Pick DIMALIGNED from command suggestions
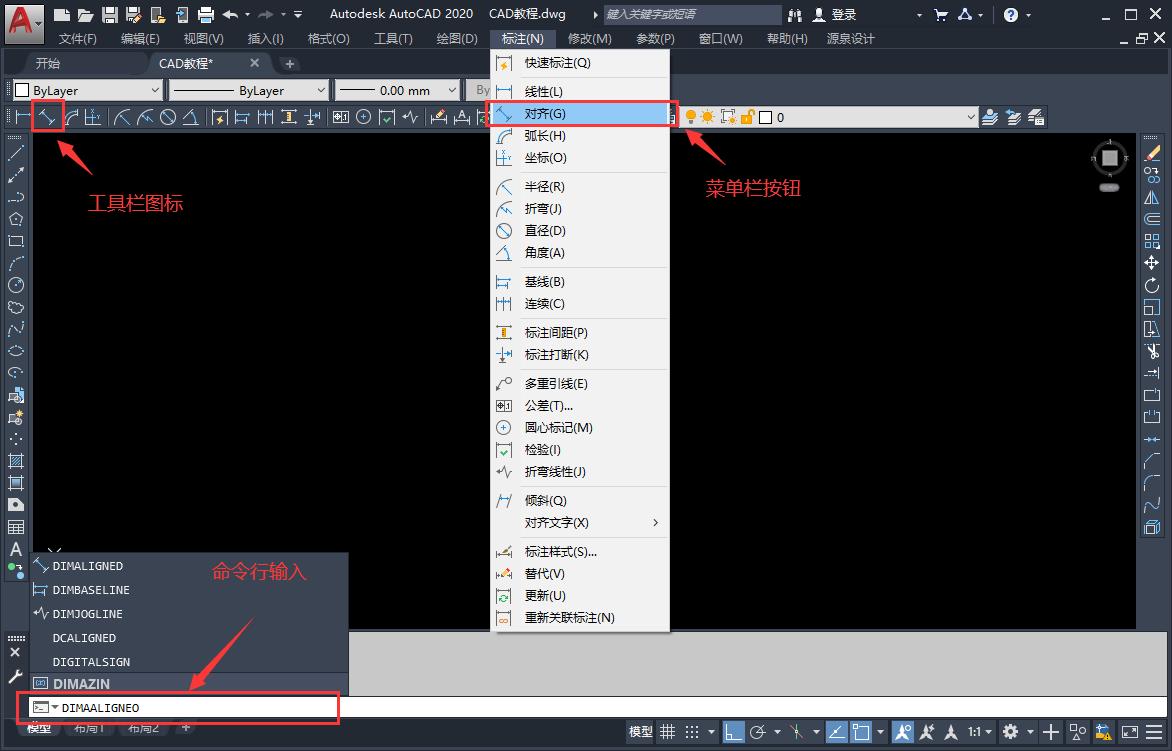The image size is (1172, 751). pyautogui.click(x=189, y=566)
